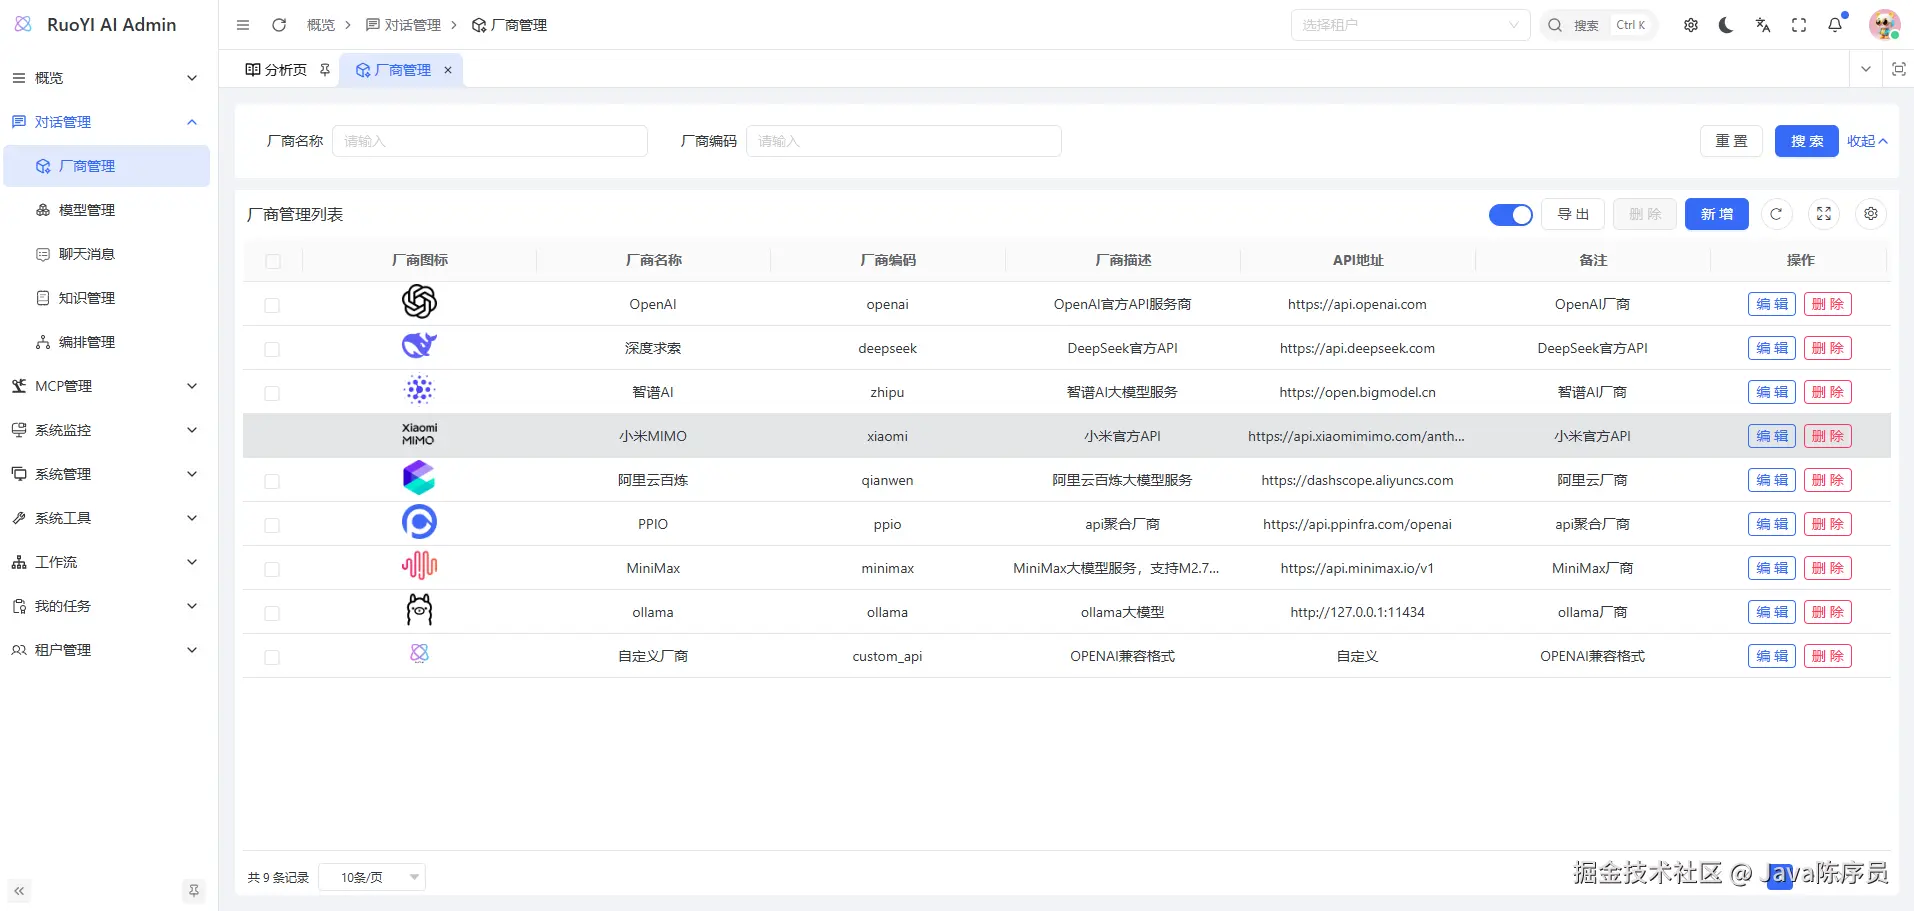1914x911 pixels.
Task: Open the table column settings gear
Action: [1871, 214]
